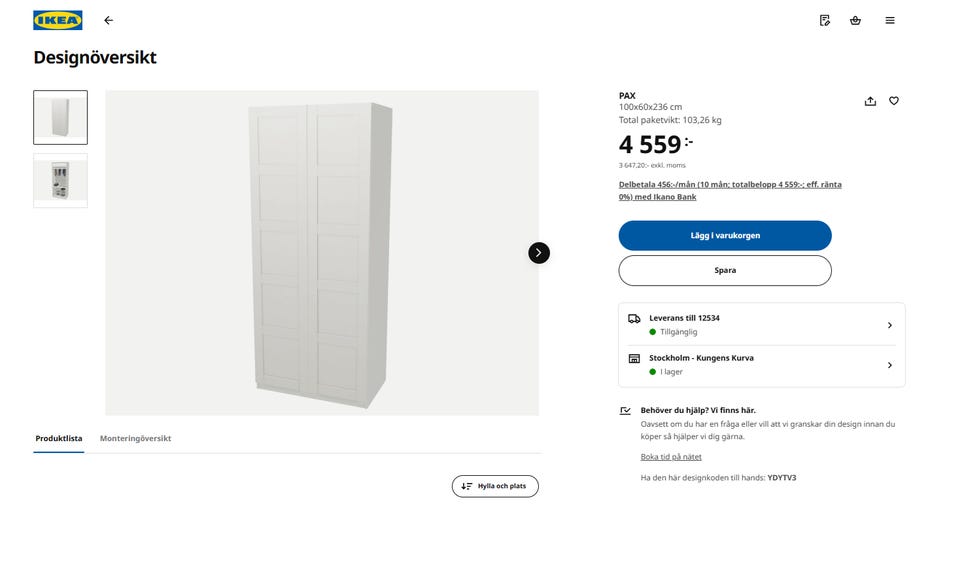This screenshot has height=574, width=960.
Task: Open the shopping list note icon
Action: [x=825, y=20]
